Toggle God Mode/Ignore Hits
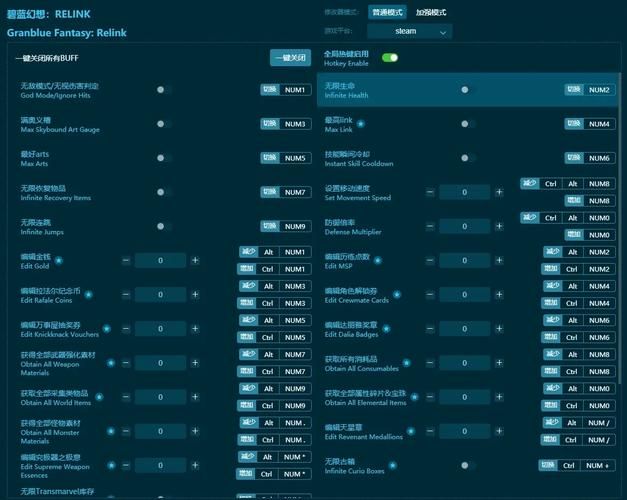The width and height of the screenshot is (627, 500). pyautogui.click(x=164, y=90)
